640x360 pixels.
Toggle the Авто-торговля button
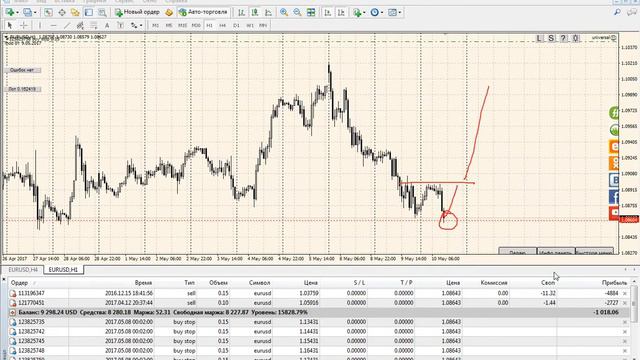click(203, 12)
